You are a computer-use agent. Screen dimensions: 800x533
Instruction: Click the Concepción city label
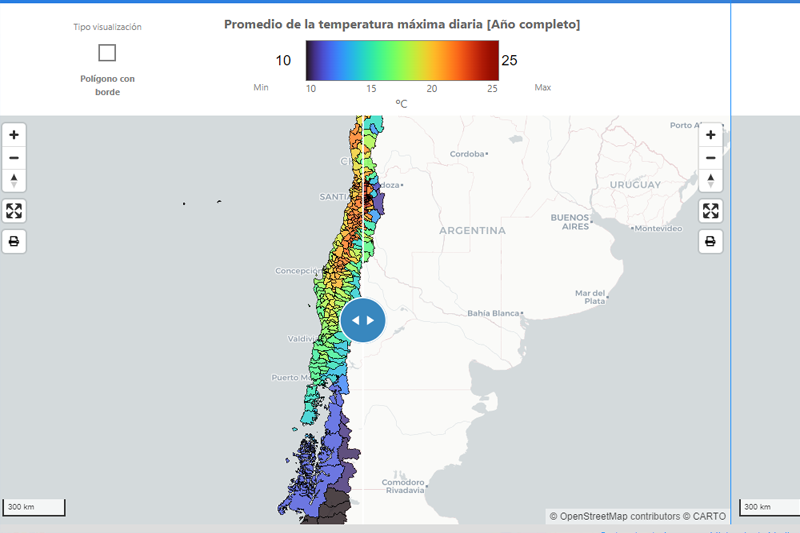[x=298, y=270]
